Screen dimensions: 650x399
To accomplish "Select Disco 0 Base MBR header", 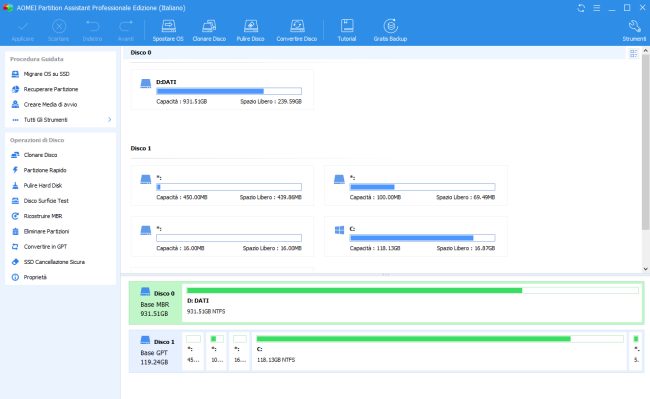I will [x=155, y=303].
